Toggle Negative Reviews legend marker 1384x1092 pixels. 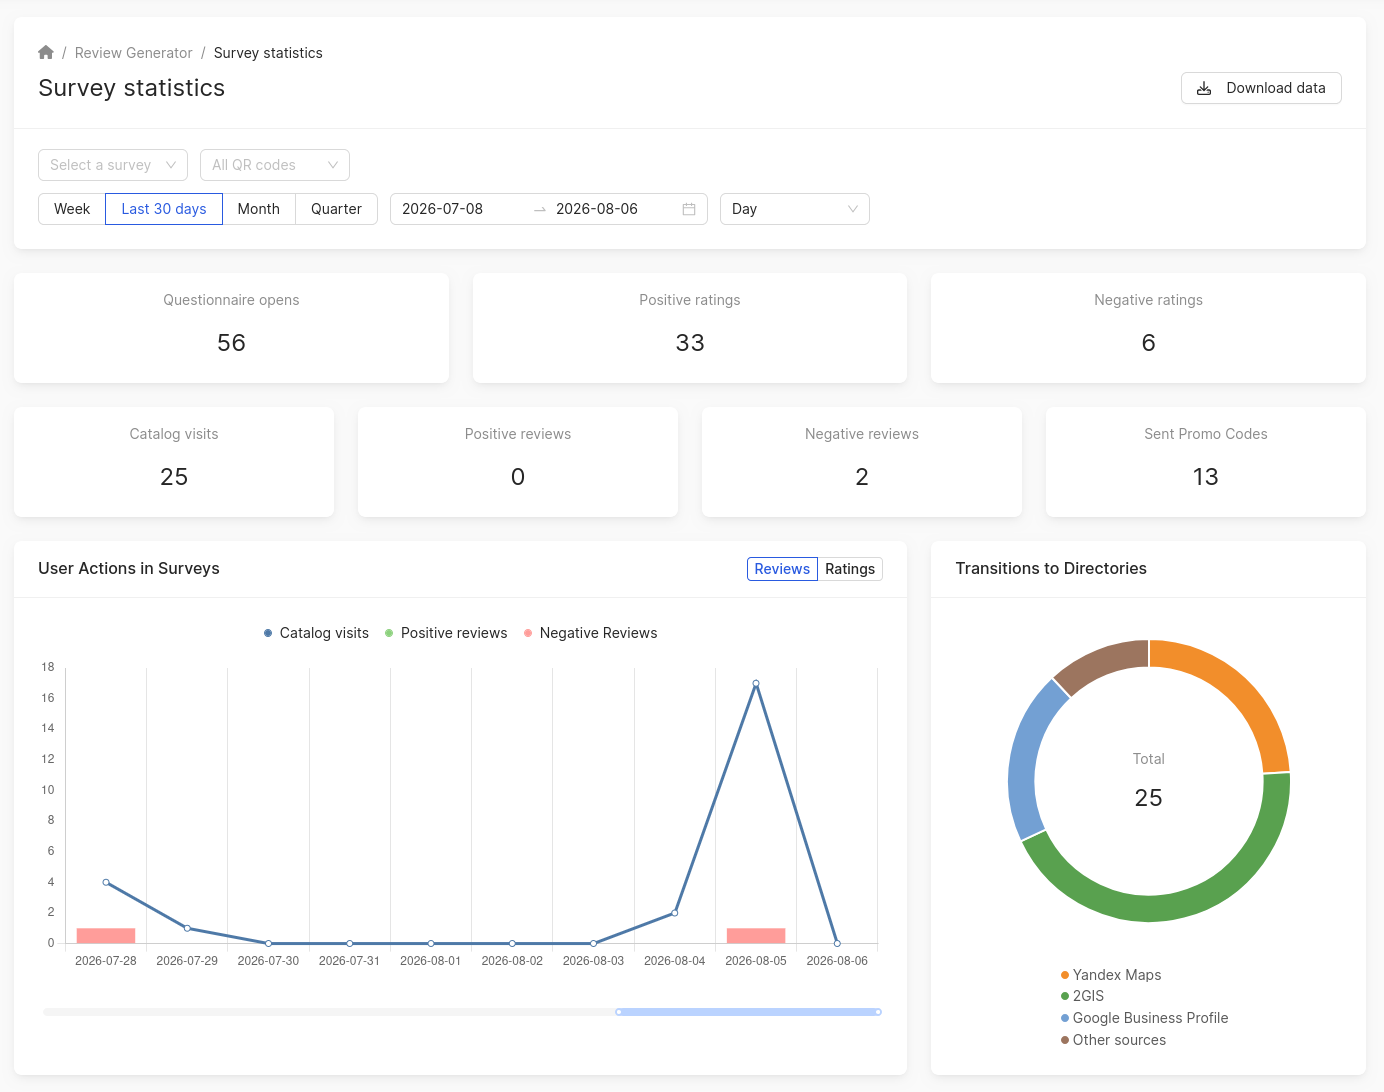click(528, 633)
